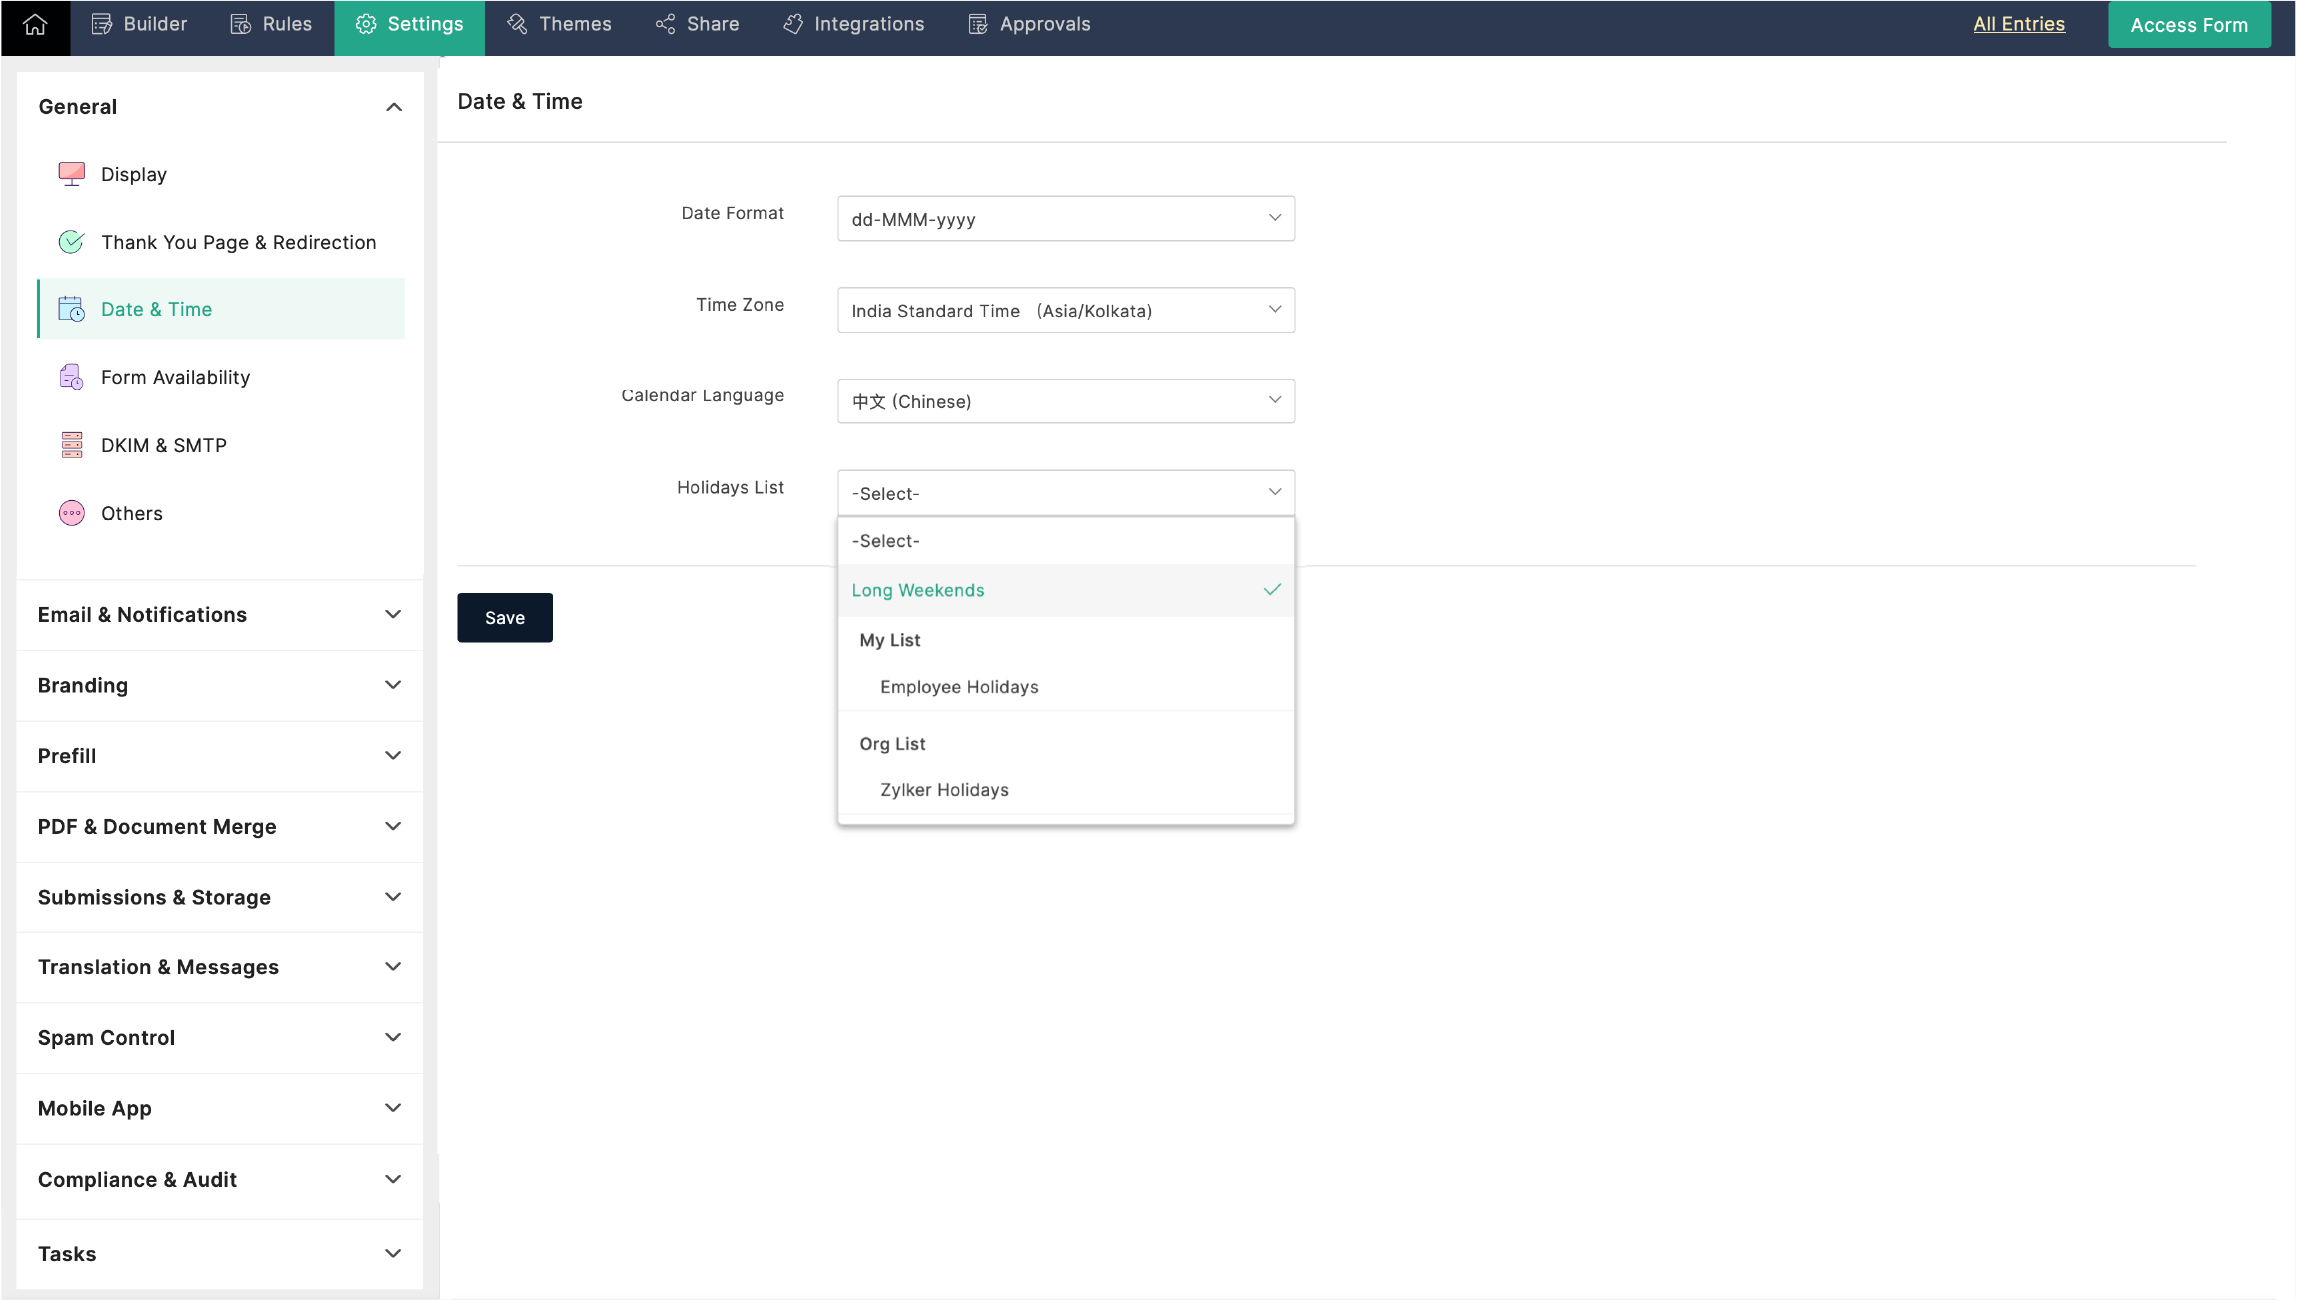Open the Date Format dropdown

coord(1065,218)
